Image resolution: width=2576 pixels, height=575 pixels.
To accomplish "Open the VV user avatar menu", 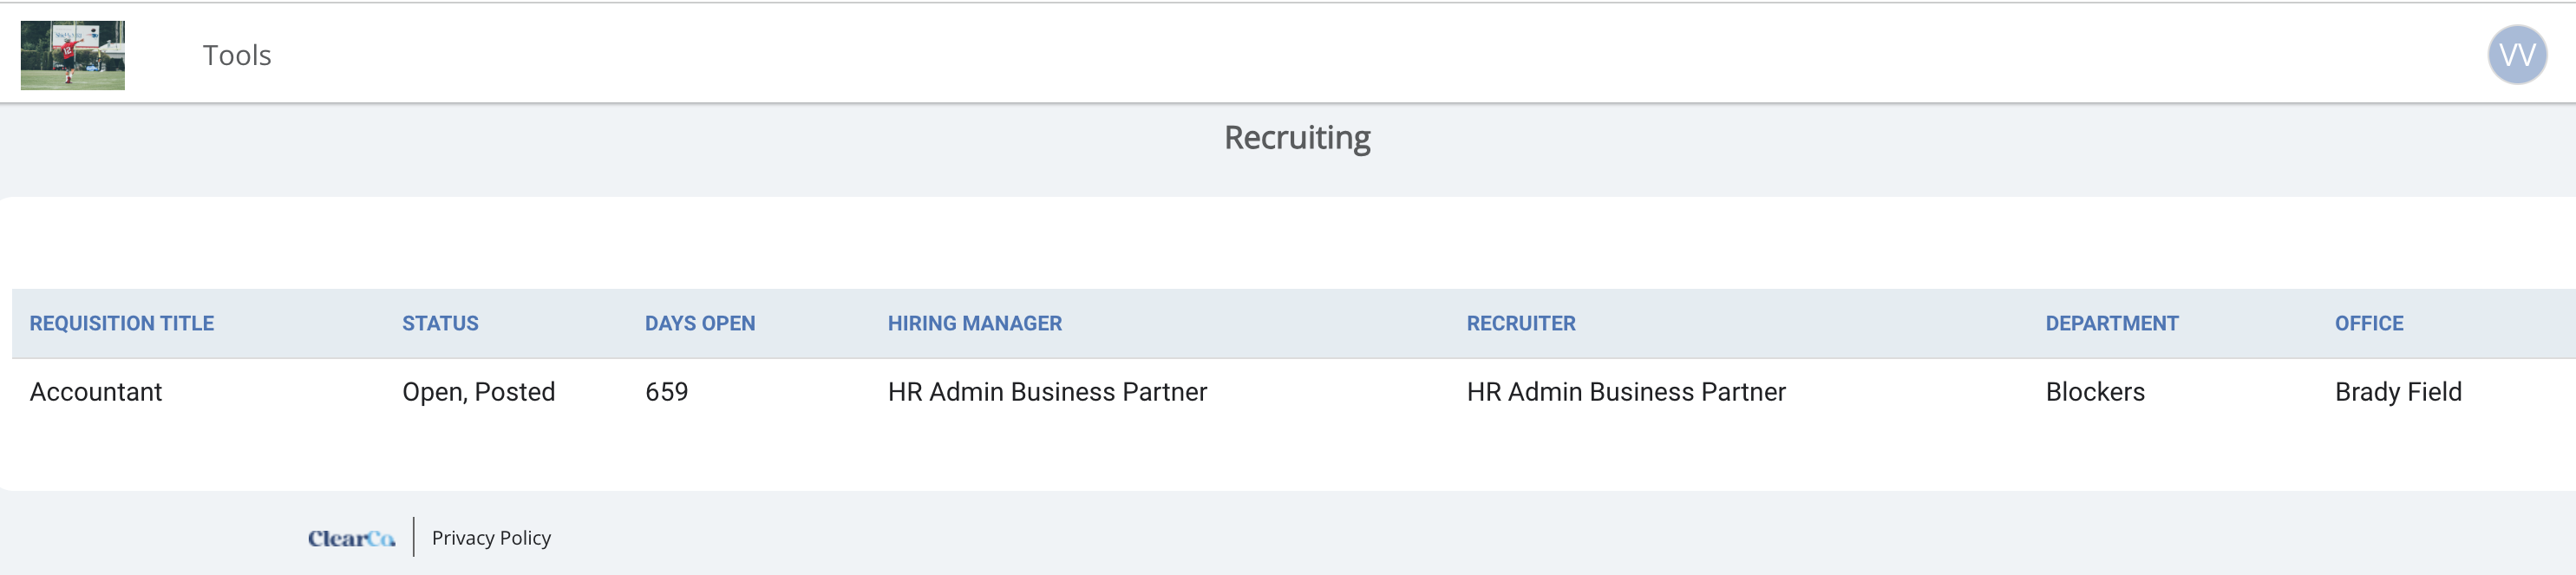I will (2516, 55).
